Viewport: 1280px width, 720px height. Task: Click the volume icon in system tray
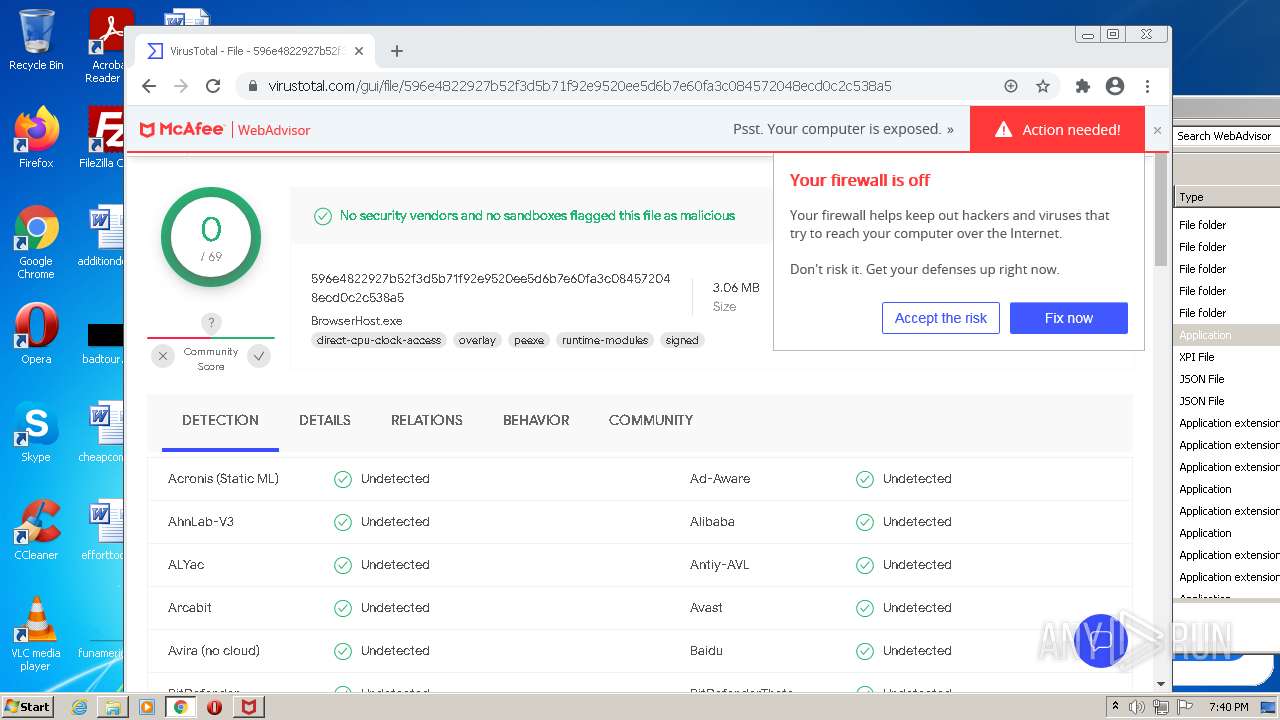[1137, 707]
